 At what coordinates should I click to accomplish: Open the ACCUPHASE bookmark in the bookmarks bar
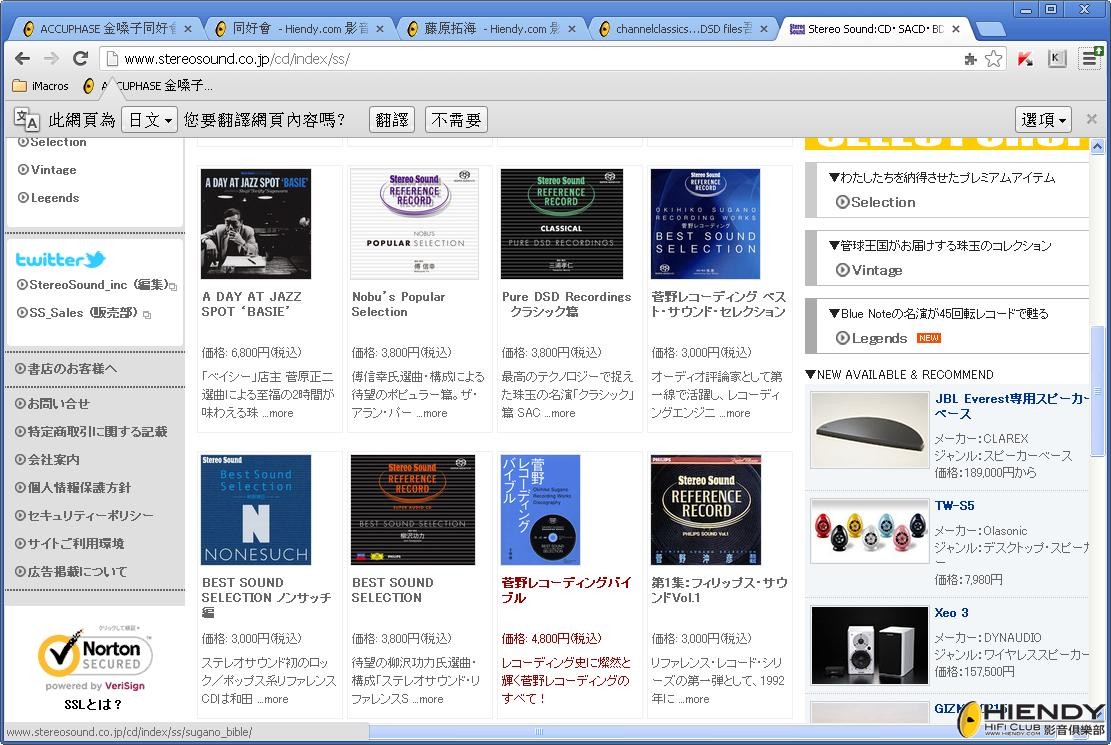coord(147,86)
